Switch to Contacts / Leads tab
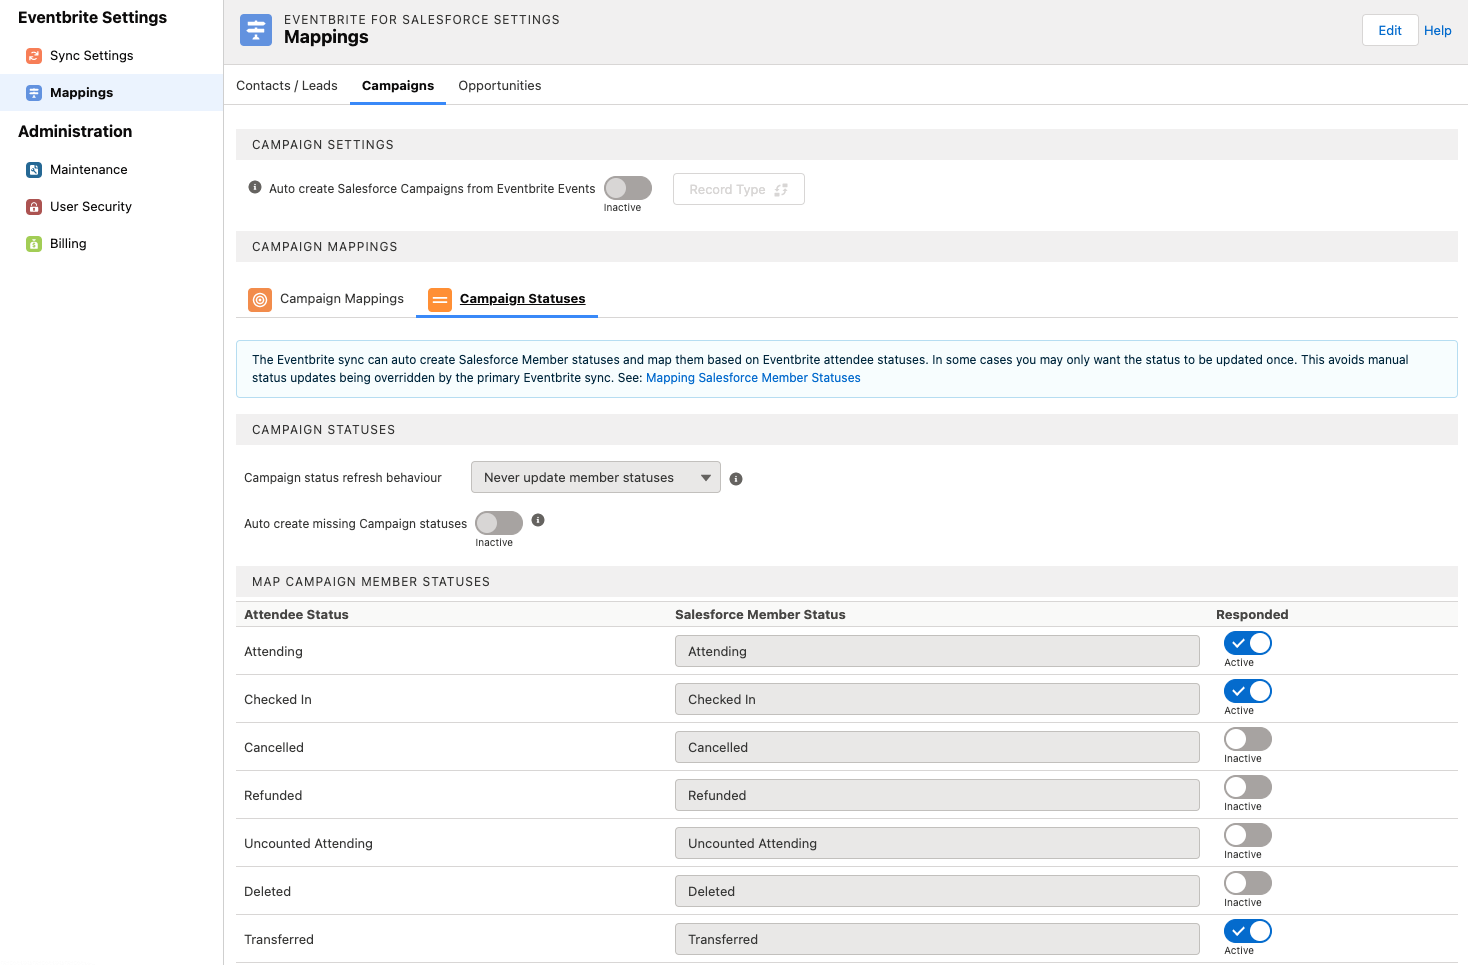The height and width of the screenshot is (965, 1468). click(287, 86)
